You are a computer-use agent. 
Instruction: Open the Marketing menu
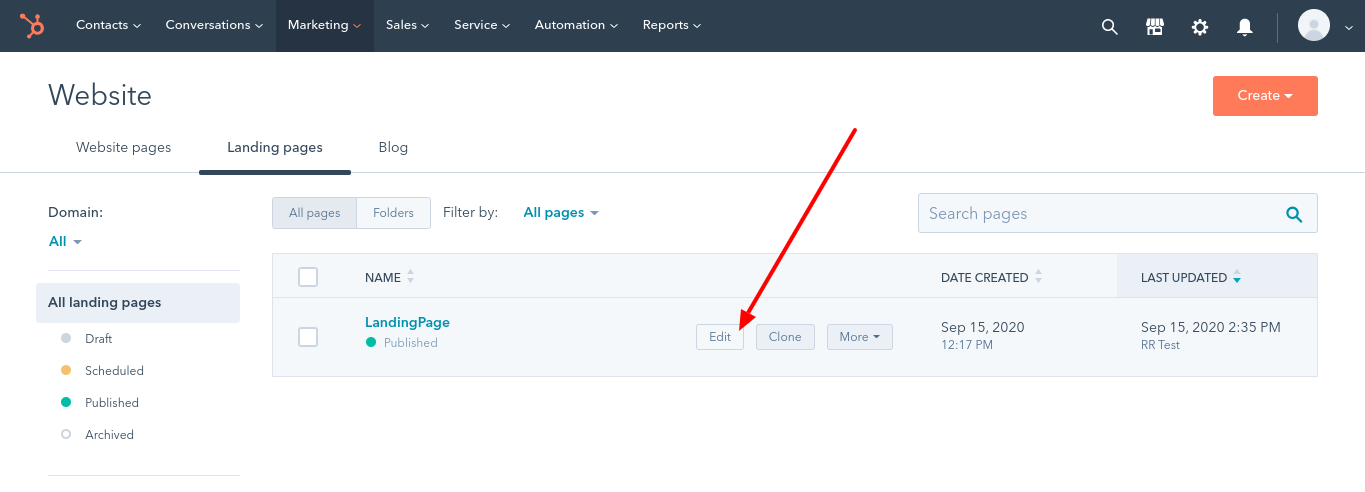[x=325, y=25]
